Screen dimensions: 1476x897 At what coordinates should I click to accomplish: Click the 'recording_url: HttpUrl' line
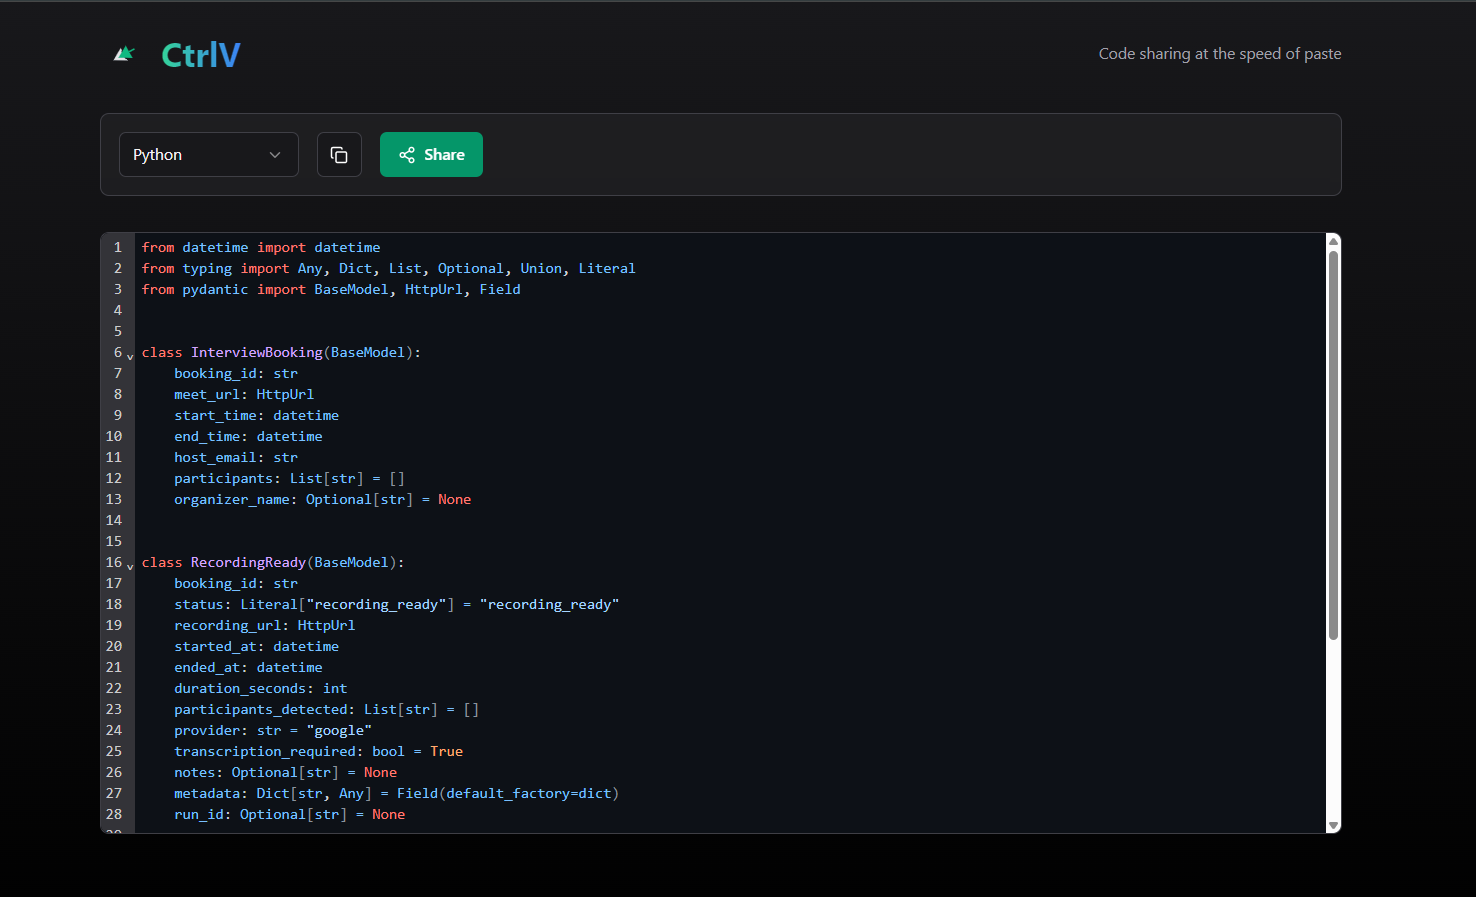(x=264, y=625)
